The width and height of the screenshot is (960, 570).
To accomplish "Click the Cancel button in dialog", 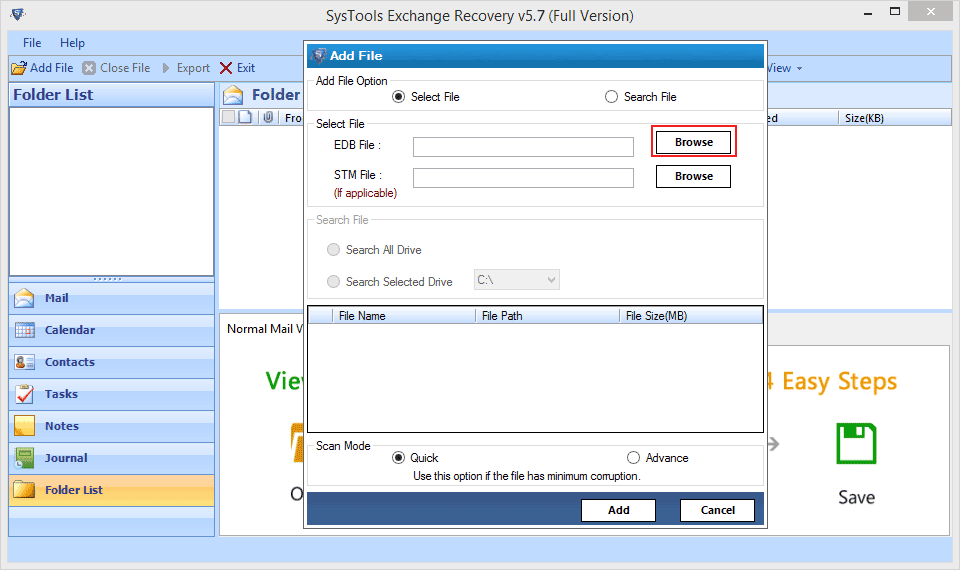I will tap(718, 510).
